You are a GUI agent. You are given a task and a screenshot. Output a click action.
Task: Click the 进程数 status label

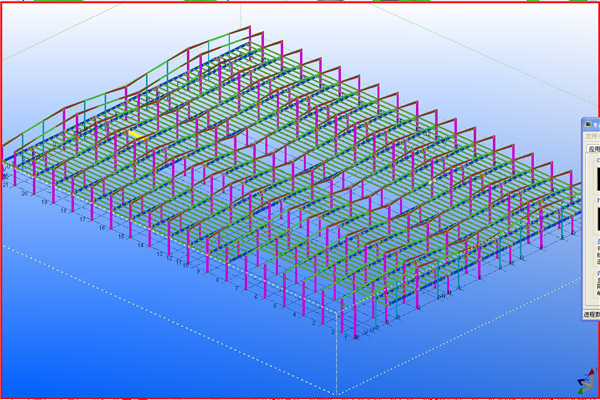(591, 314)
